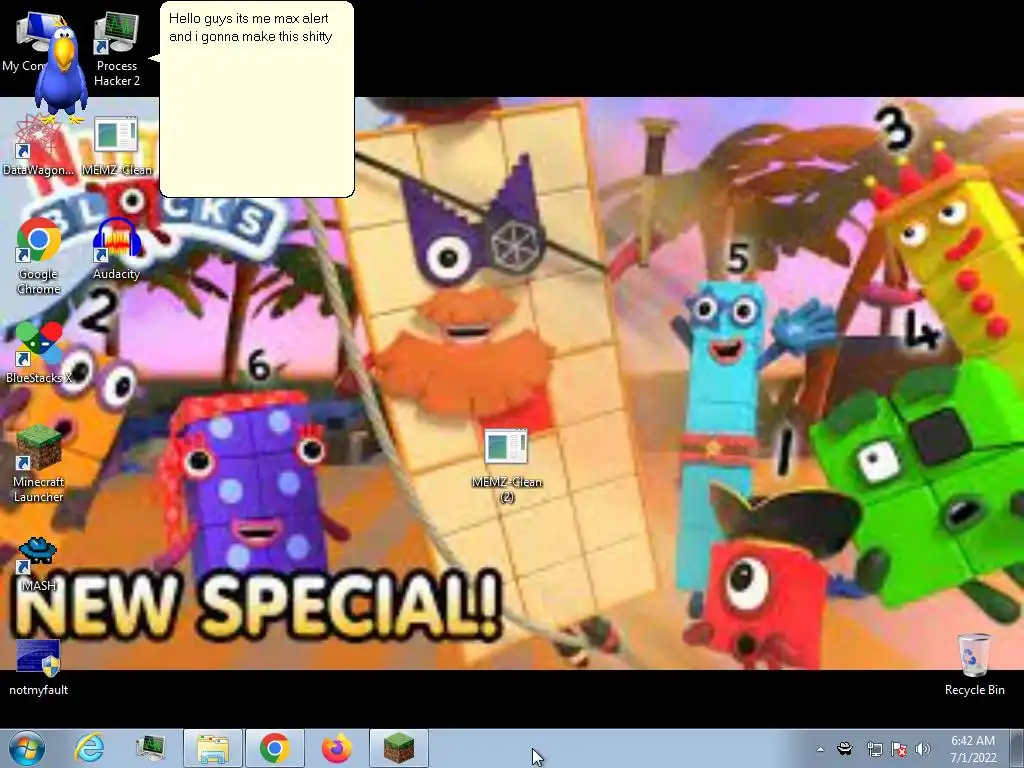1024x768 pixels.
Task: Switch to Google Chrome in taskbar
Action: 274,748
